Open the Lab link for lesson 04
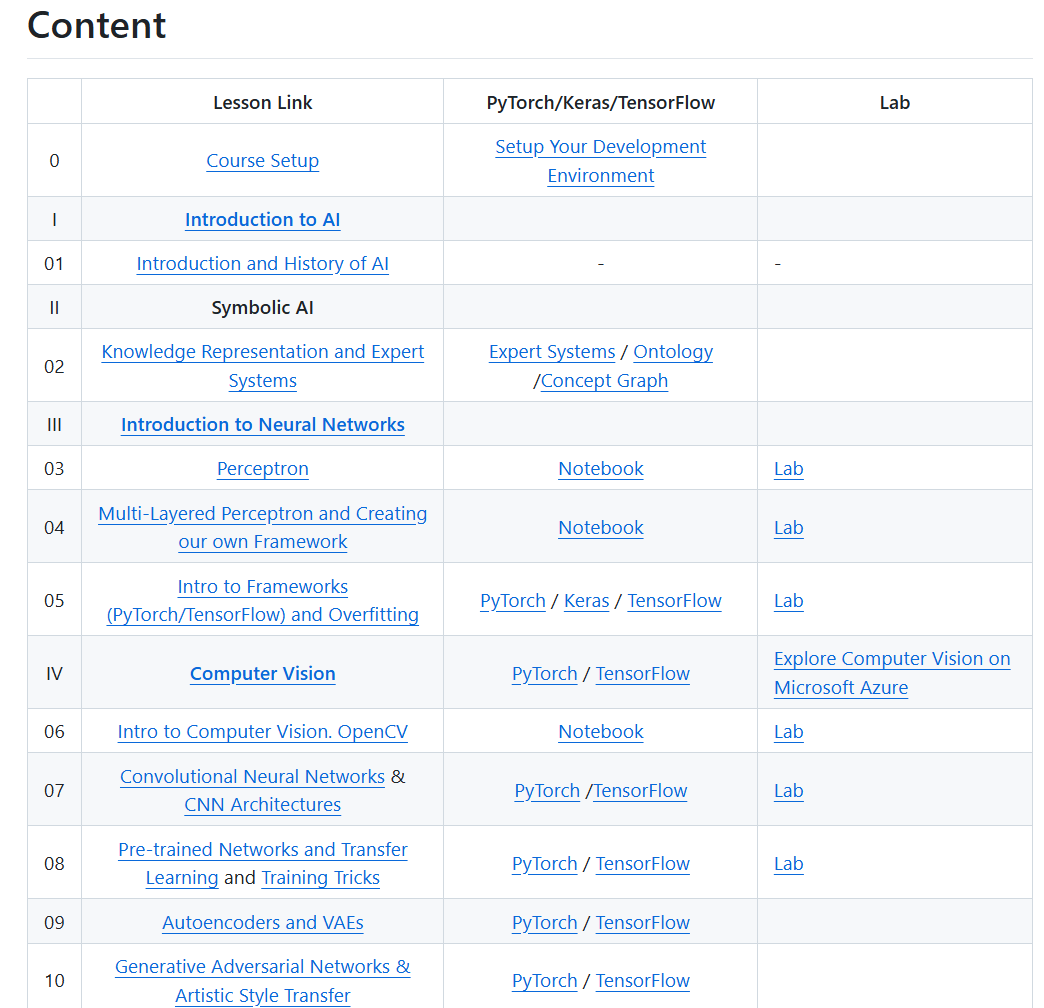 [788, 527]
